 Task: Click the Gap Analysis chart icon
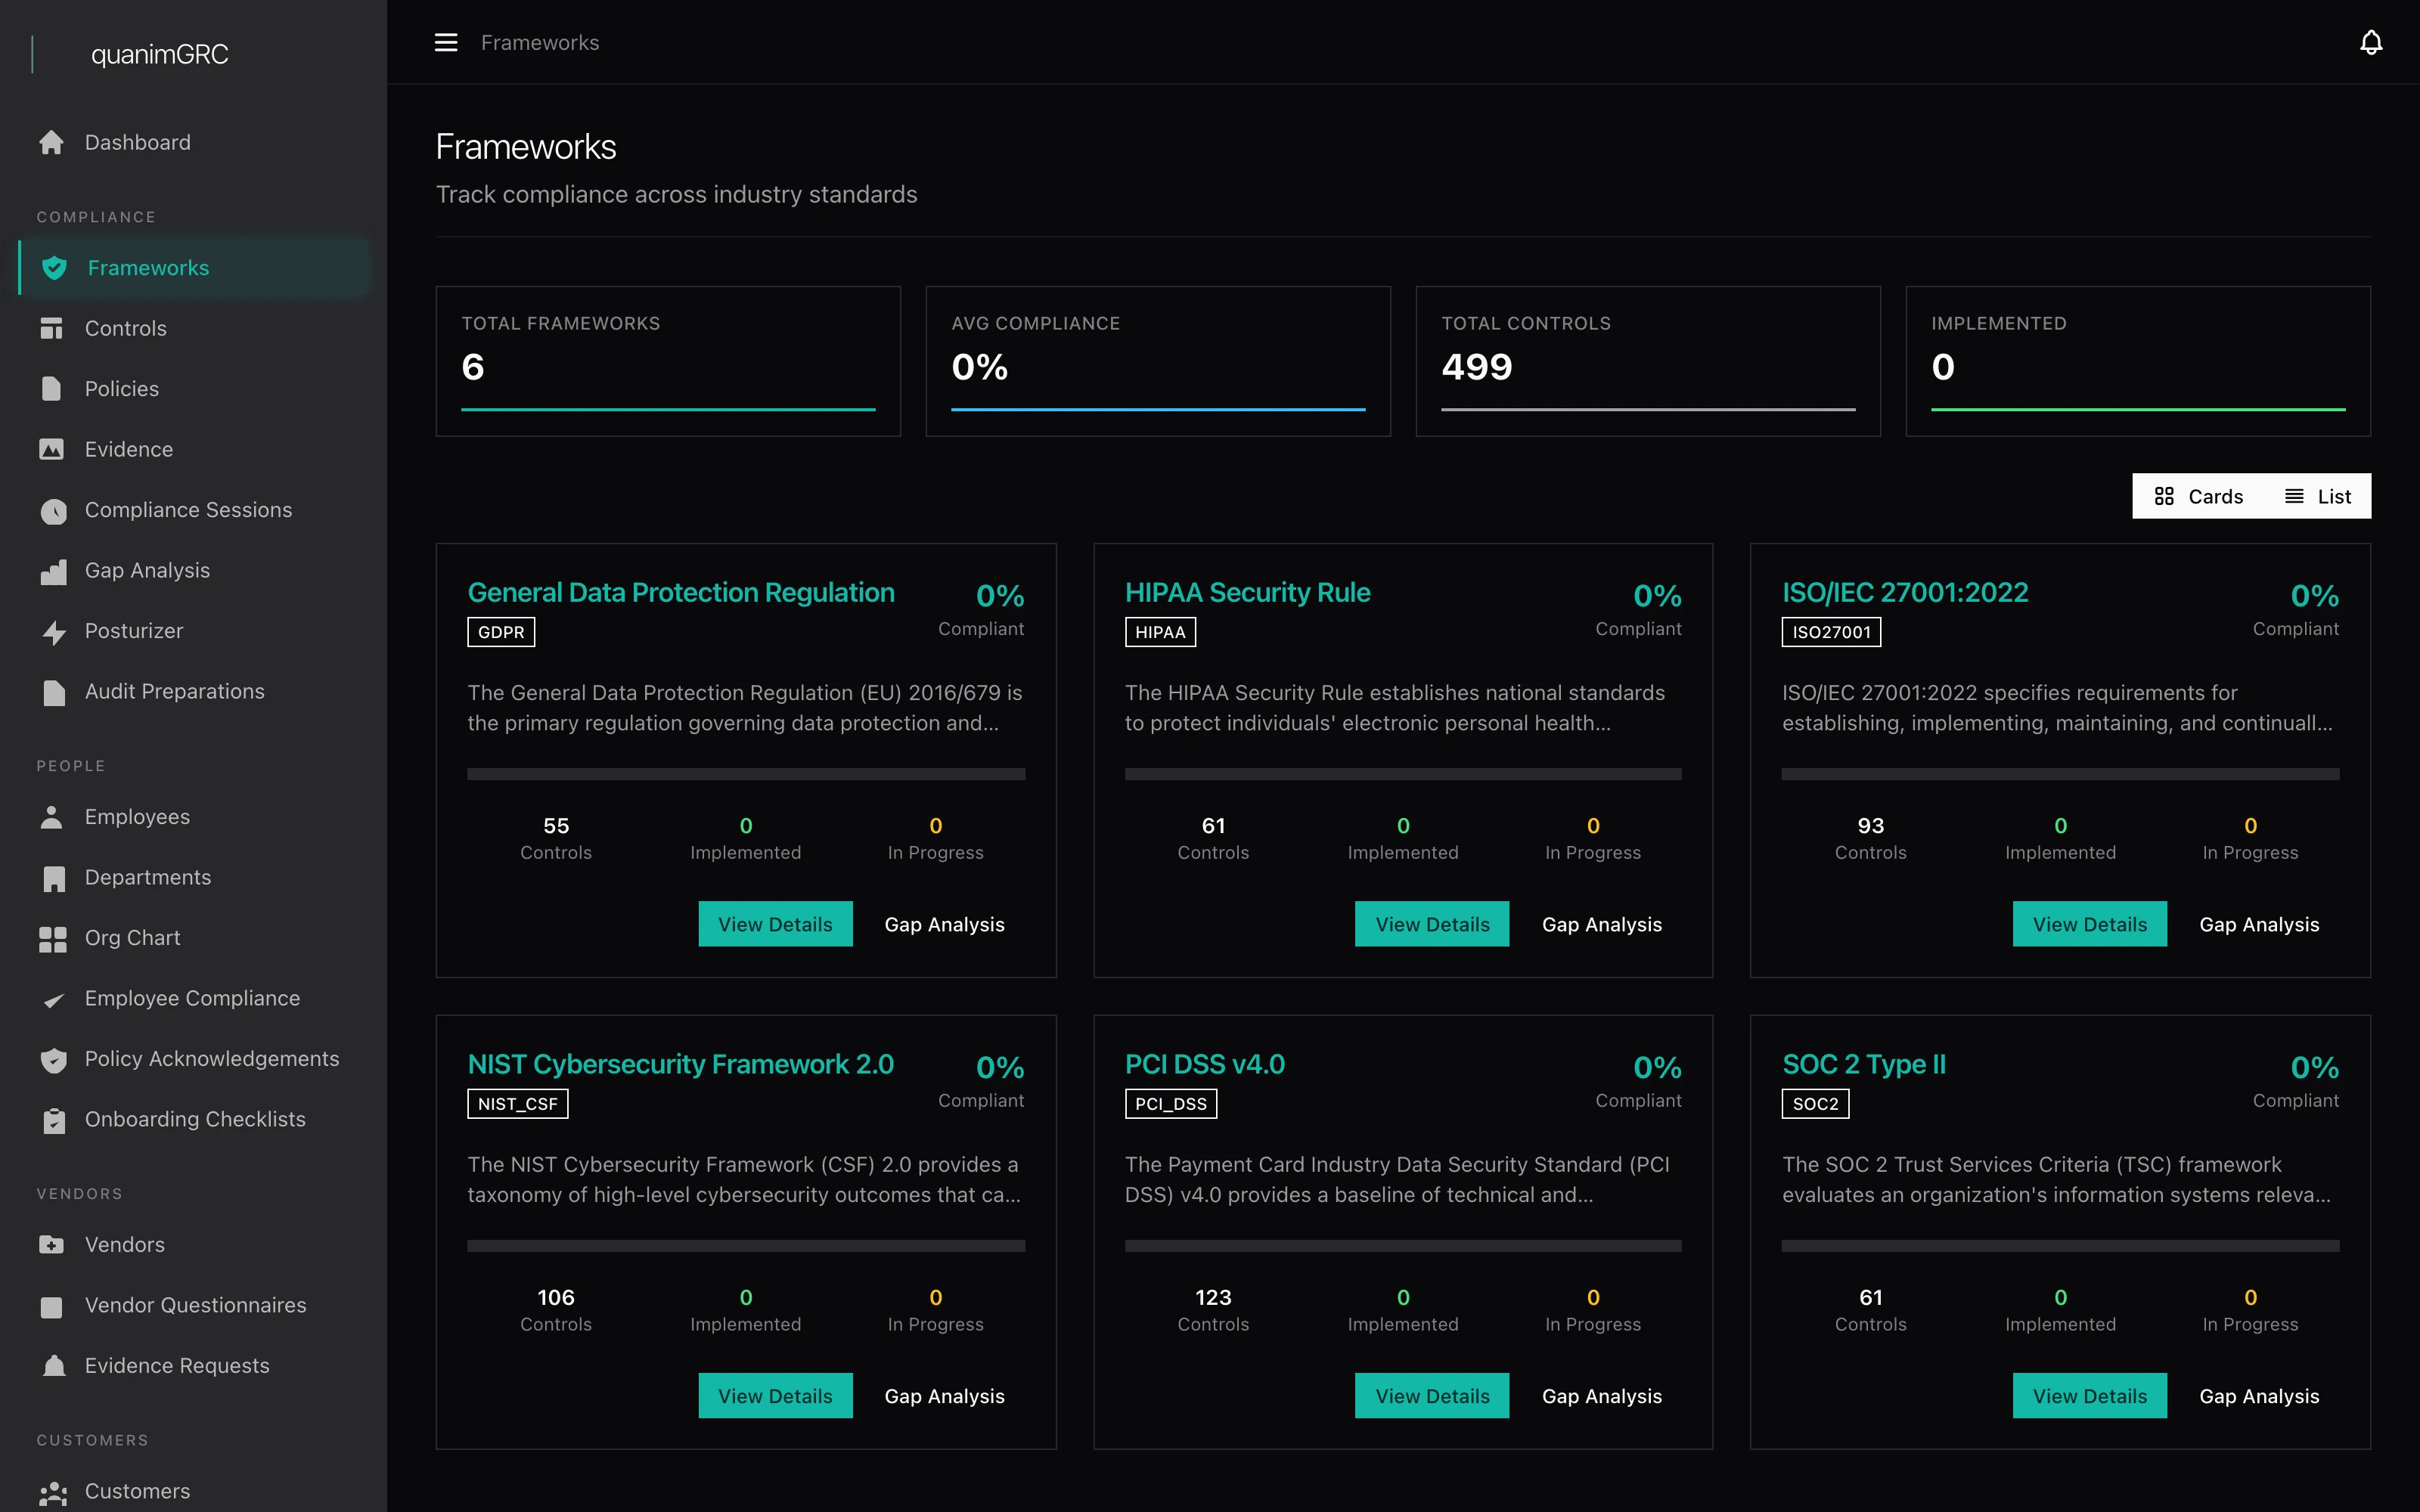point(53,571)
